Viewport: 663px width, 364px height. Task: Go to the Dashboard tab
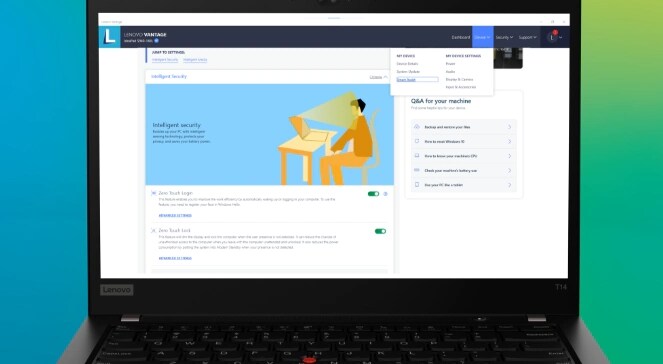coord(460,37)
